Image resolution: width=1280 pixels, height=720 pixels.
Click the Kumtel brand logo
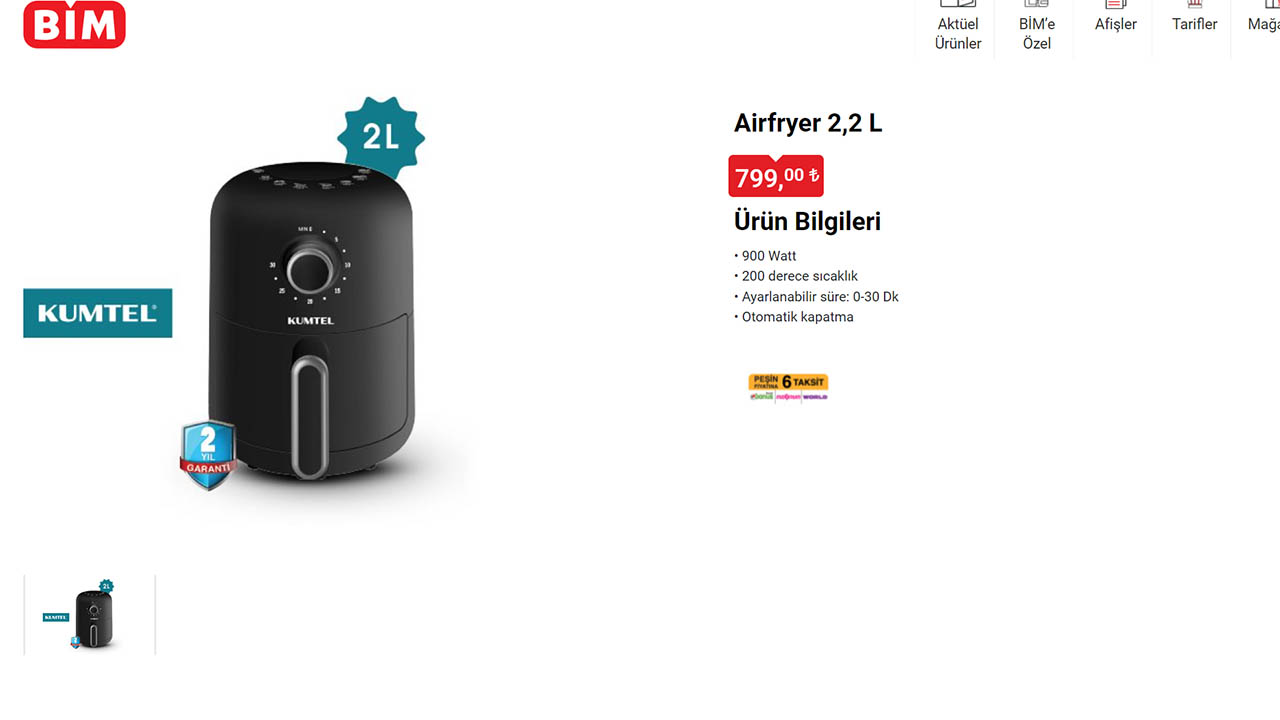click(x=98, y=313)
